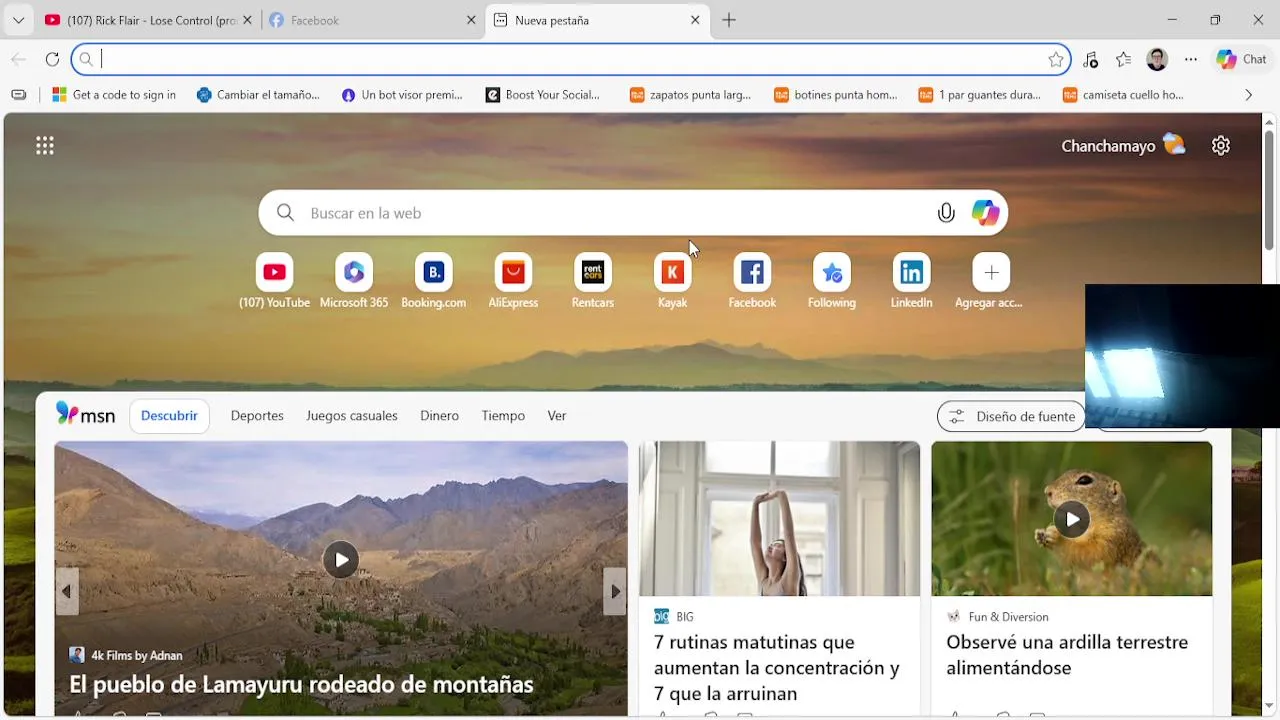Open the Facebook quick link tile
Screen dimensions: 1280x720
tap(752, 272)
